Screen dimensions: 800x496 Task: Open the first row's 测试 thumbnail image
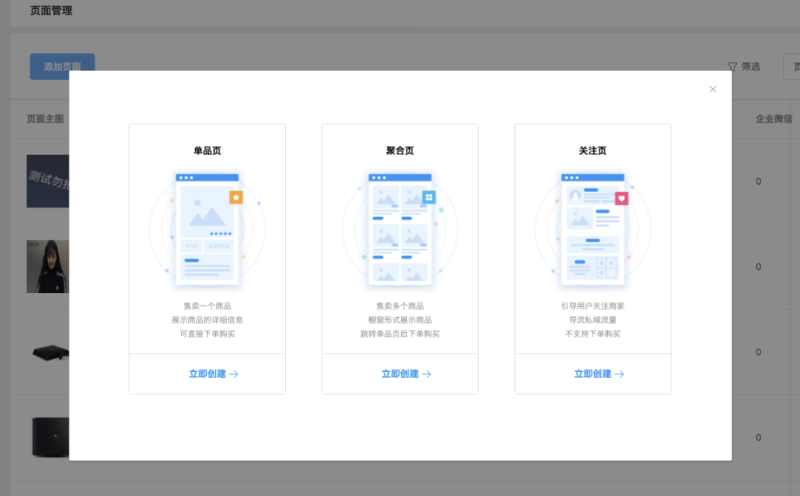(47, 181)
